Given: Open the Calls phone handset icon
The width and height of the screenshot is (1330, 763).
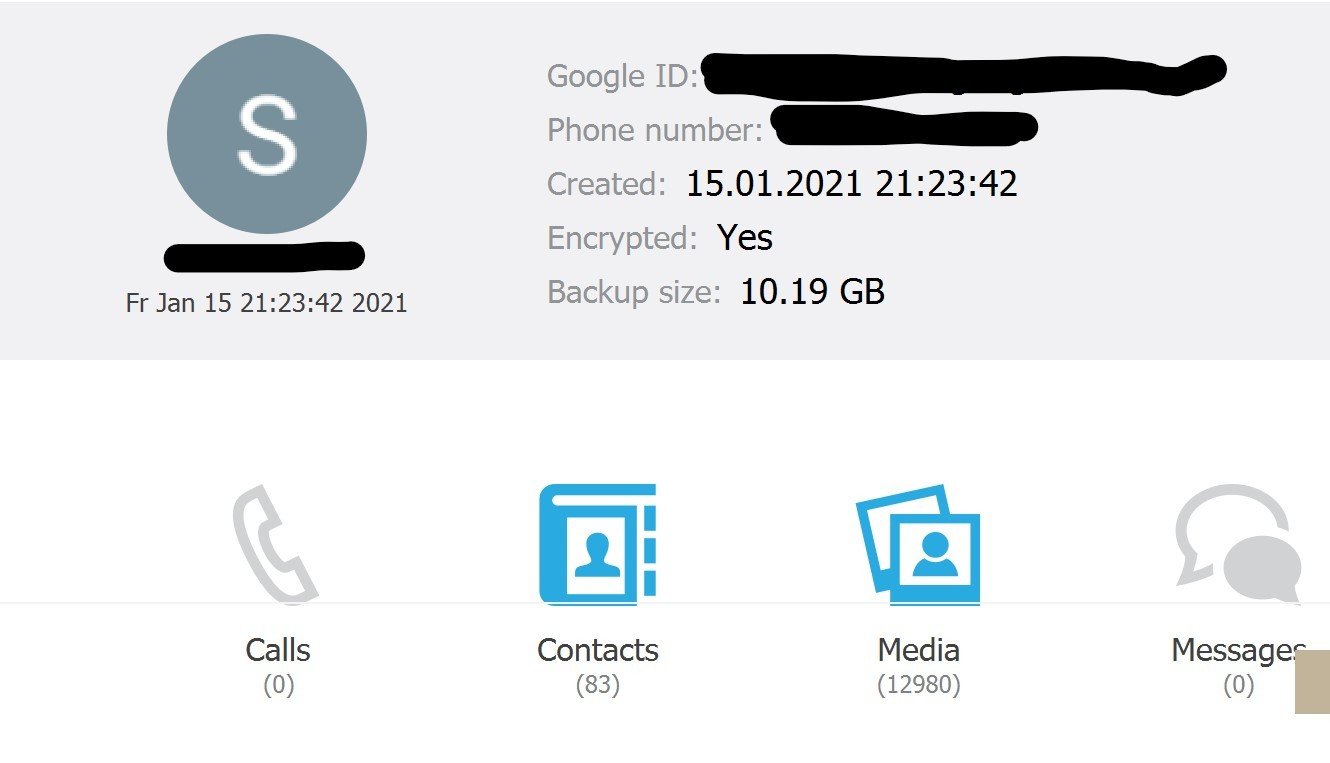Looking at the screenshot, I should pyautogui.click(x=276, y=544).
